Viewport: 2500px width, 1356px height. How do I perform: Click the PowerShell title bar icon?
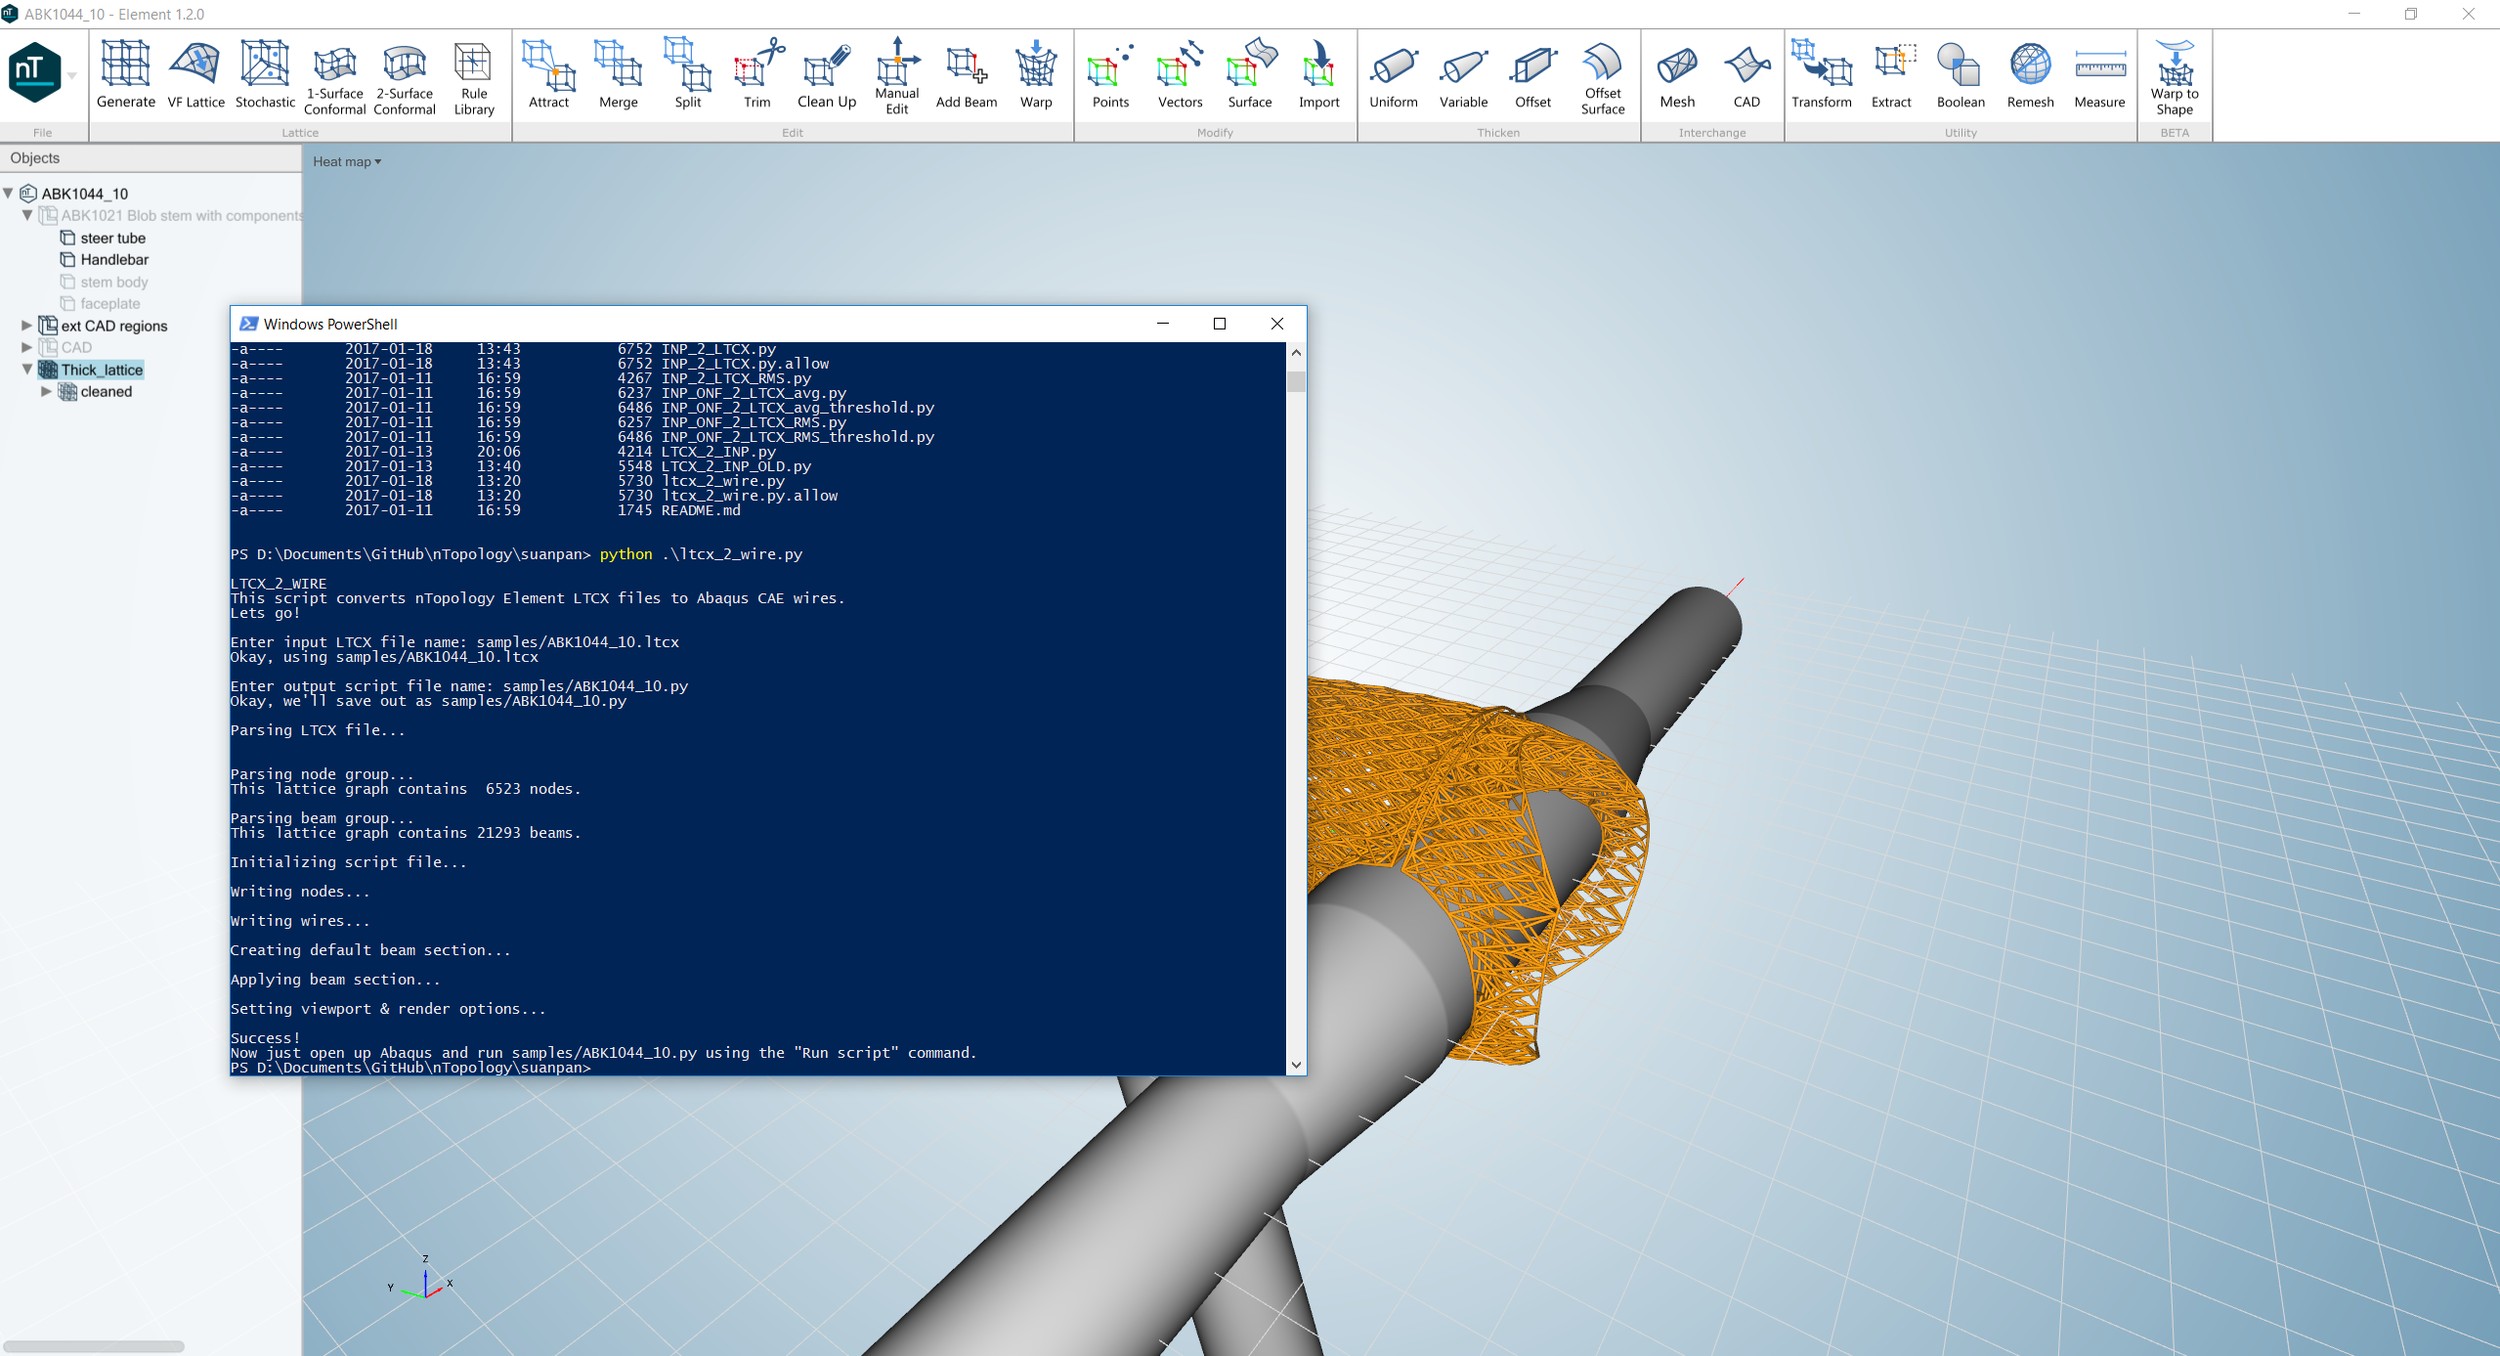coord(248,324)
